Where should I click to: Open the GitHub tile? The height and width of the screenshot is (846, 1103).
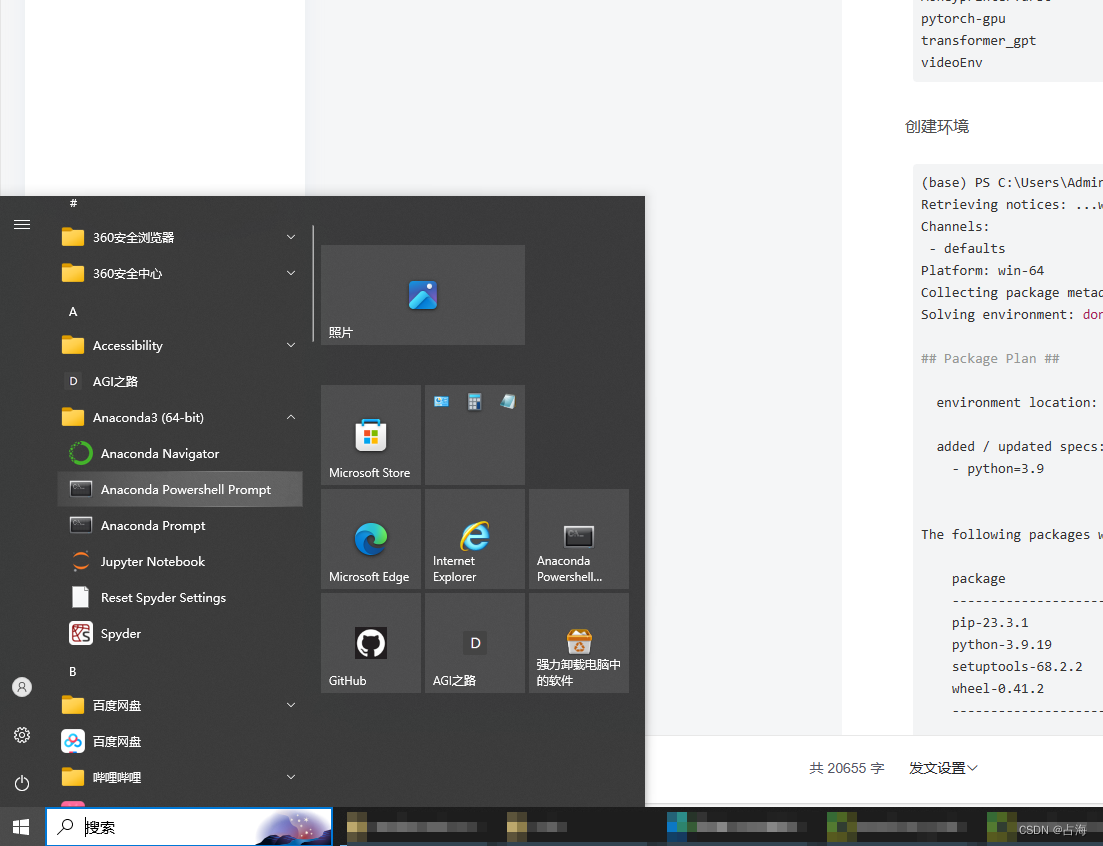[x=371, y=643]
